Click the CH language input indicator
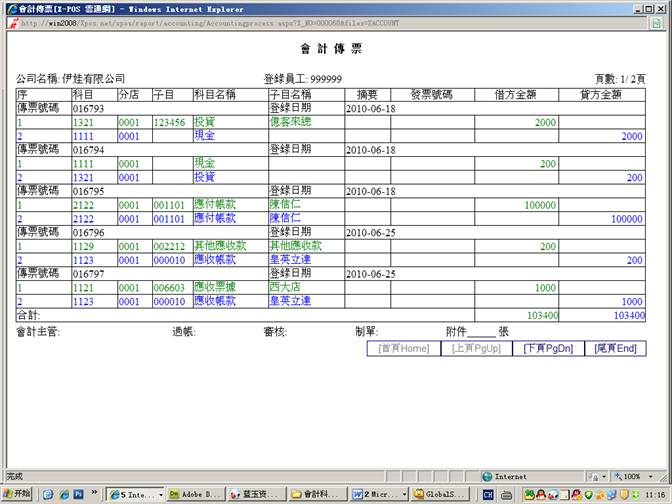The image size is (672, 504). (x=489, y=494)
